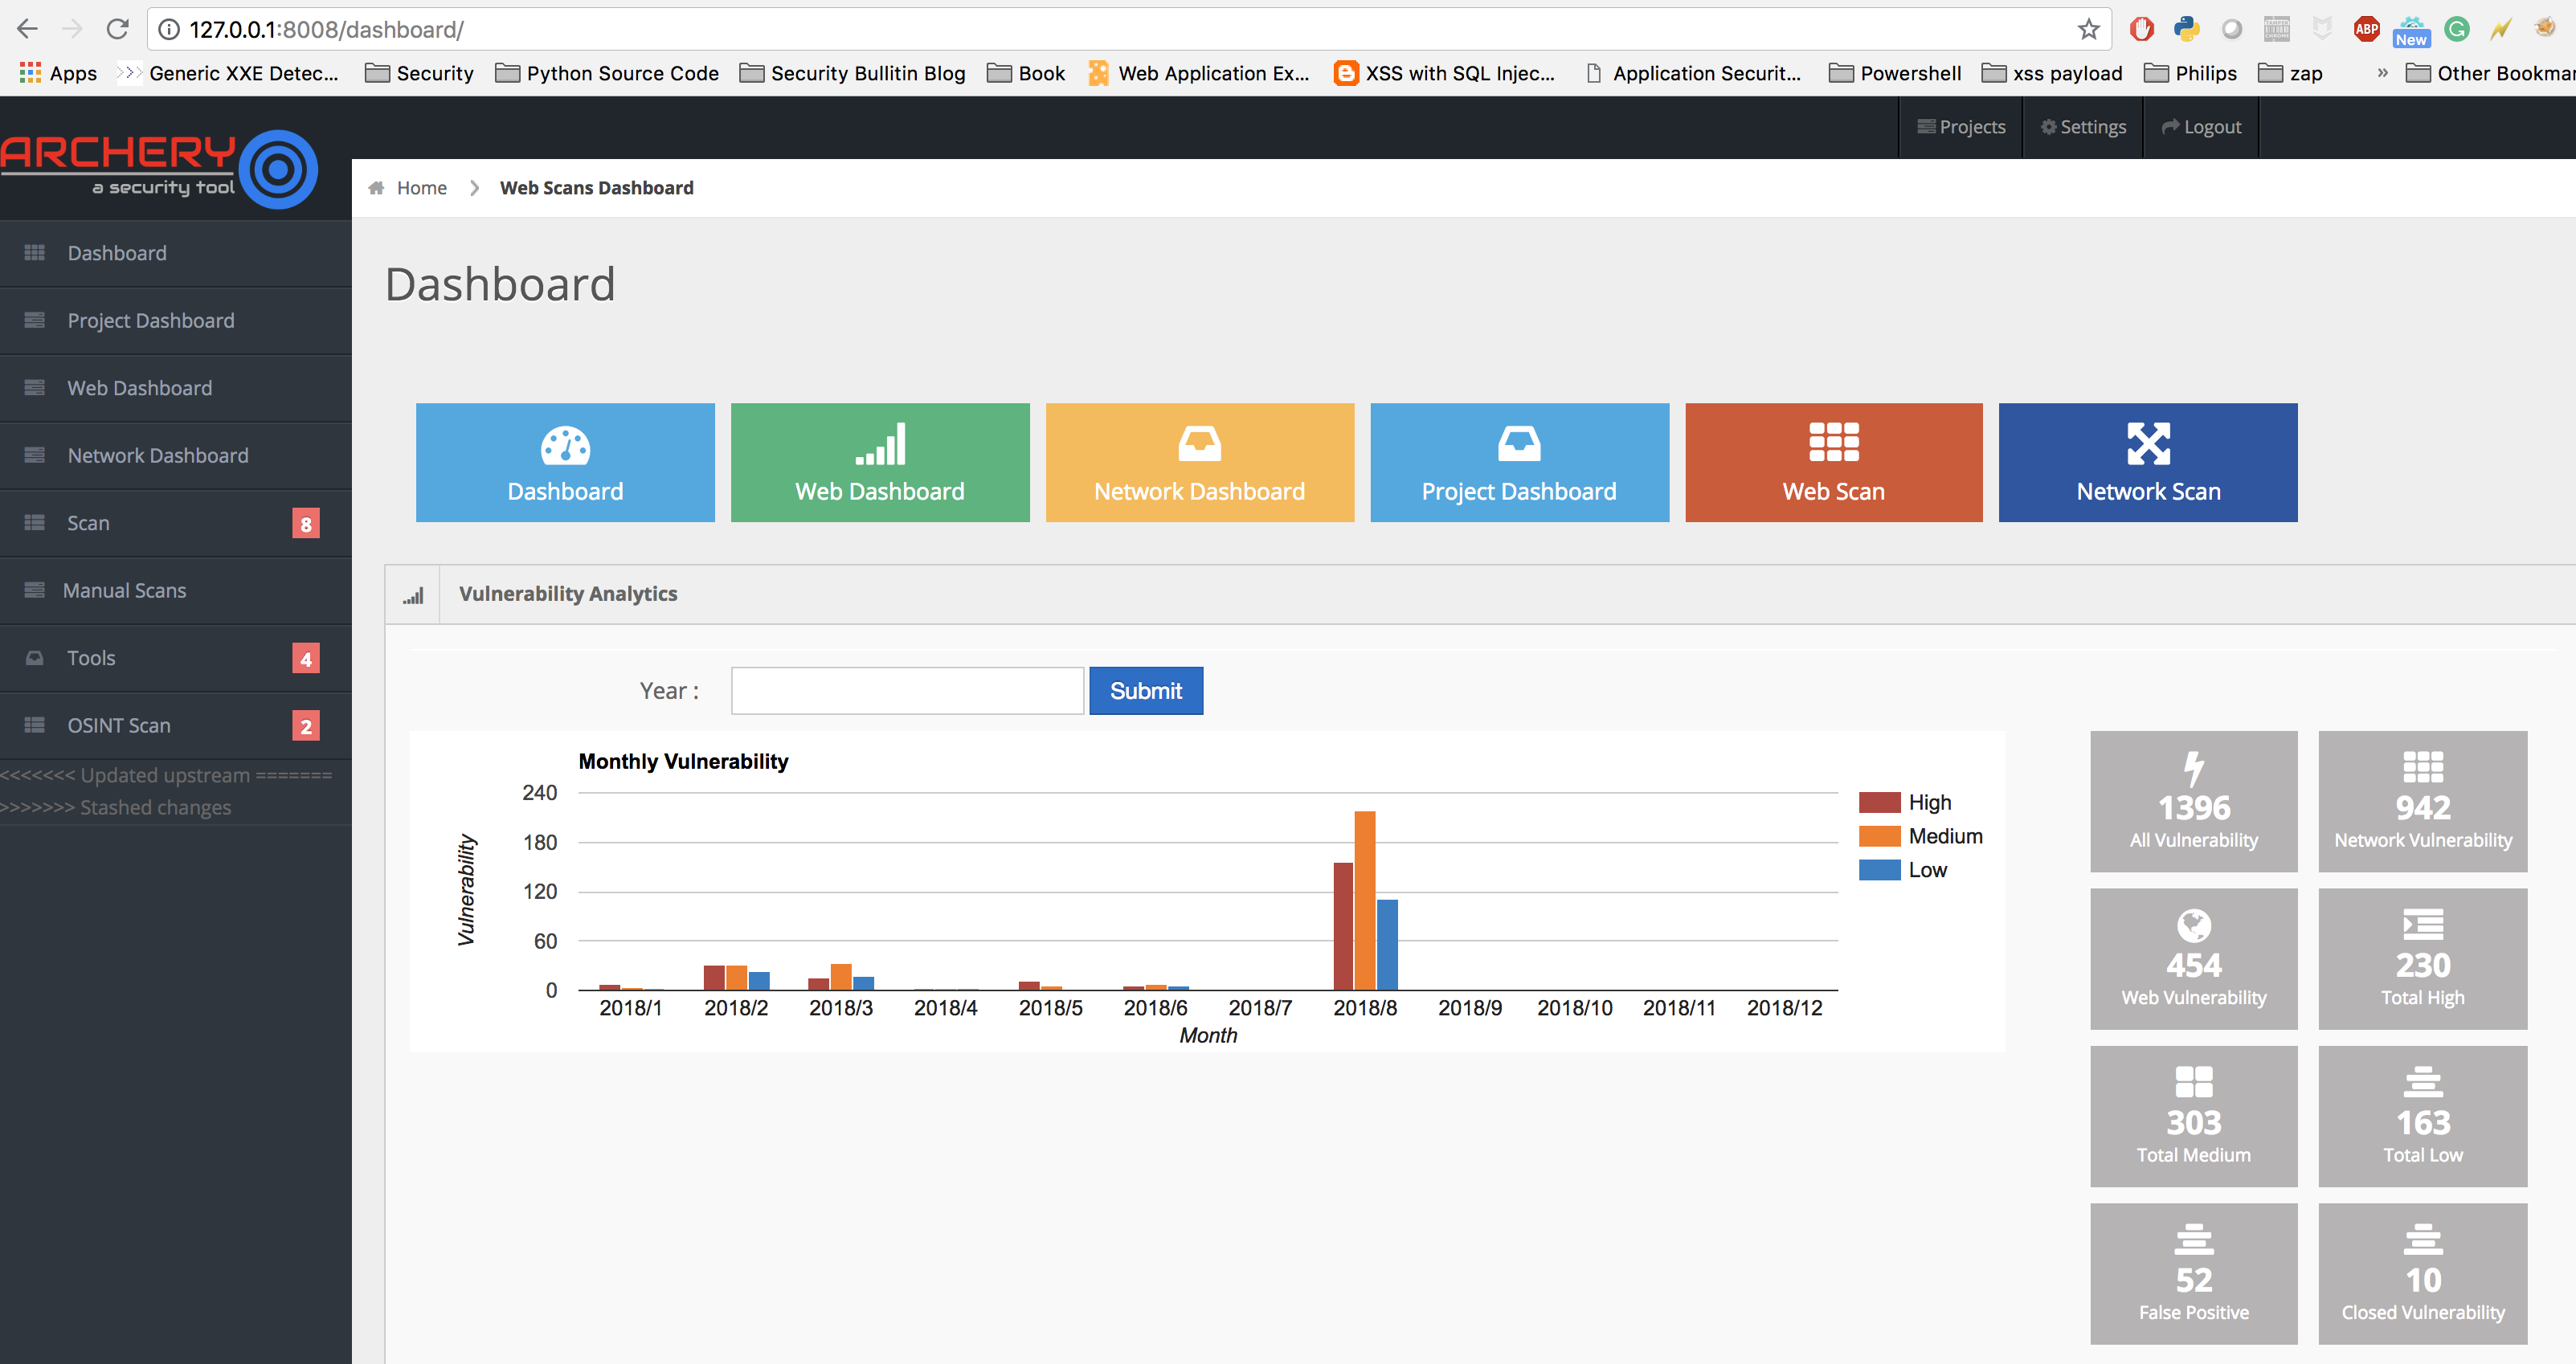Click the home icon in breadcrumb
This screenshot has height=1364, width=2576.
tap(376, 188)
